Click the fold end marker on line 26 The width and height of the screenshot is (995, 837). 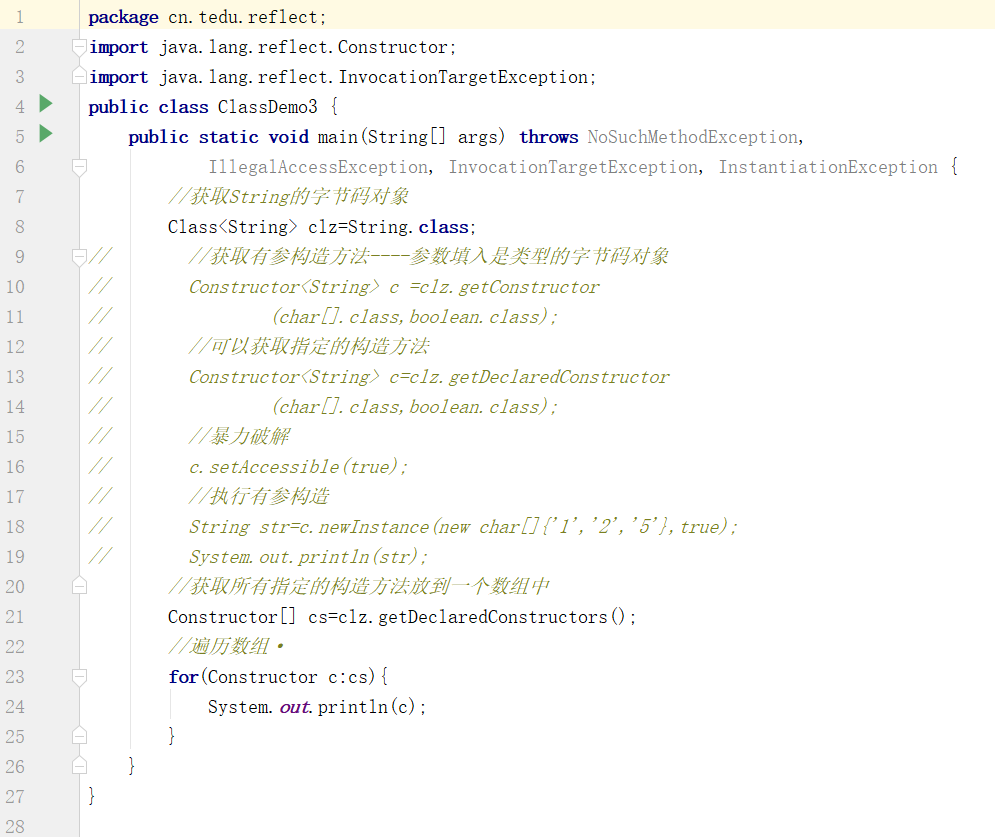pos(79,766)
